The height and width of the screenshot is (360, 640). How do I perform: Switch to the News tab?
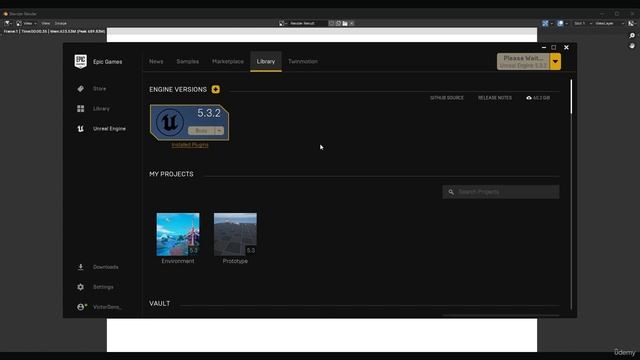point(156,61)
